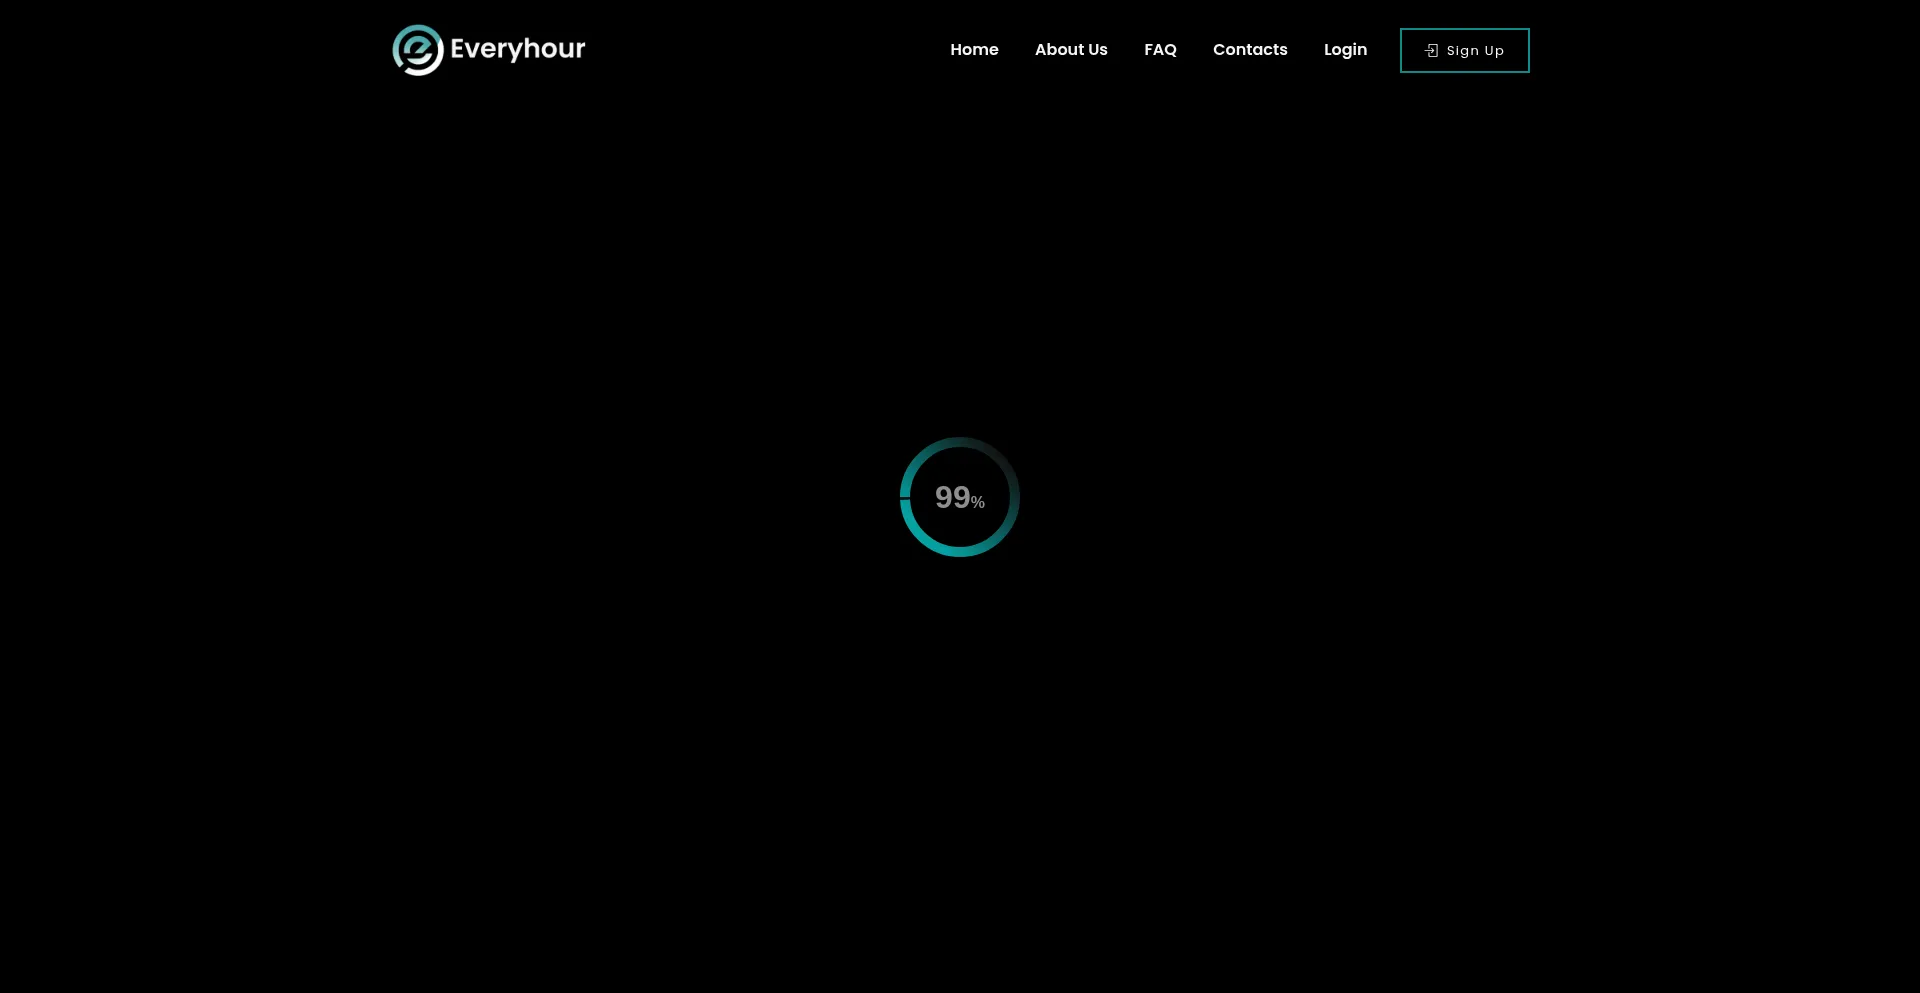
Task: Pick Contacts in the top navigation
Action: (1249, 50)
